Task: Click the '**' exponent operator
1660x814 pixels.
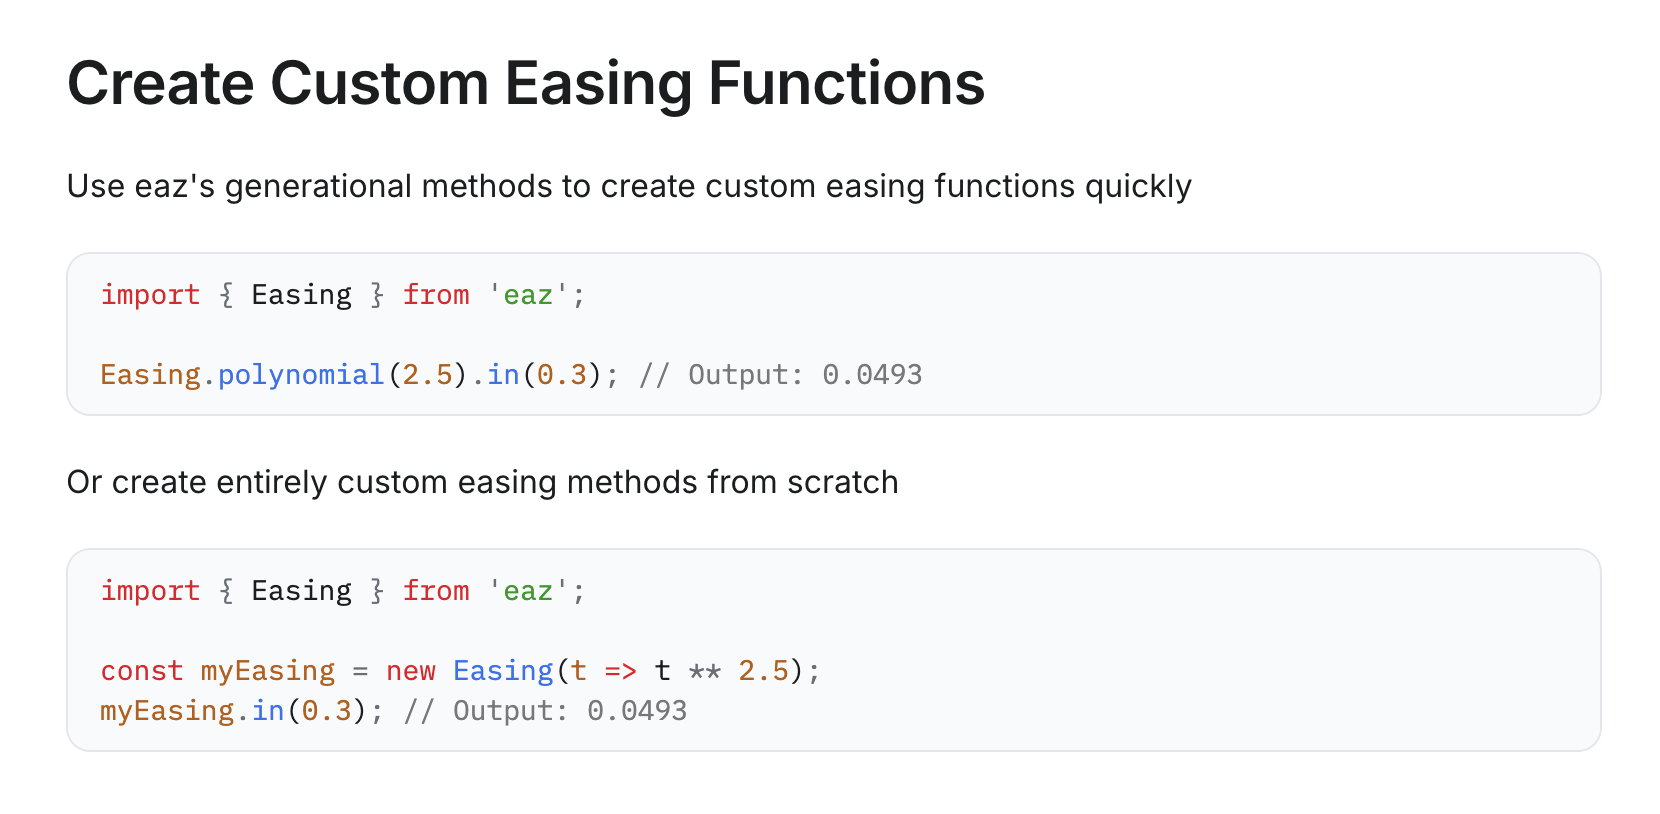Action: (x=705, y=671)
